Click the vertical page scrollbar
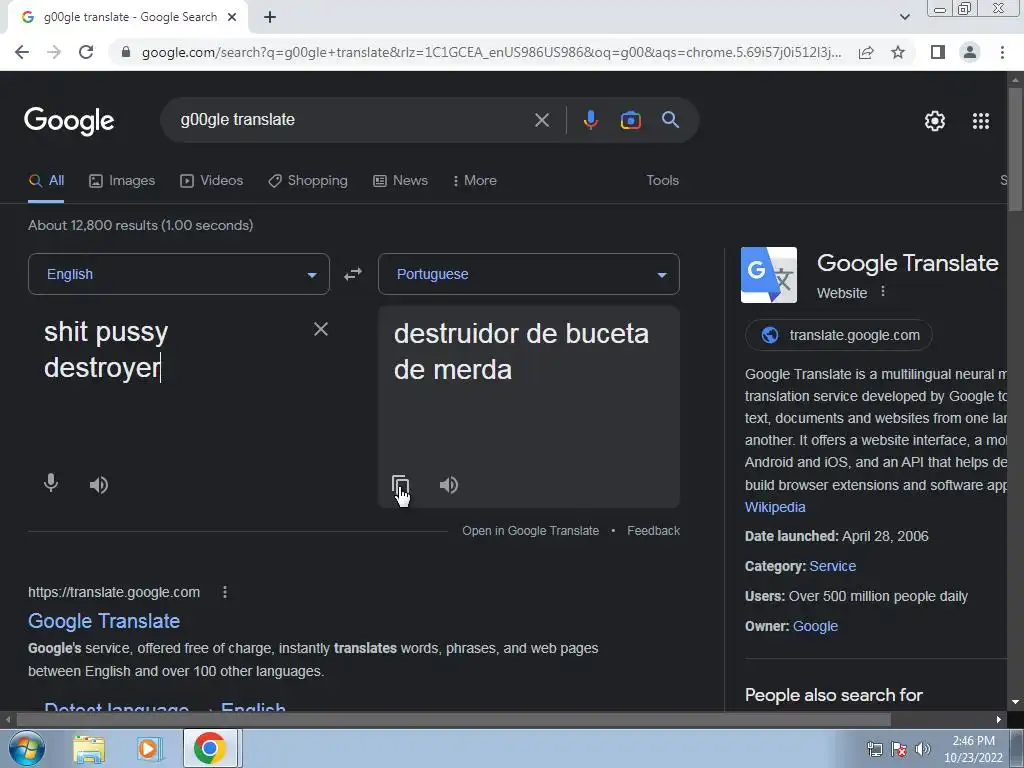 1015,148
